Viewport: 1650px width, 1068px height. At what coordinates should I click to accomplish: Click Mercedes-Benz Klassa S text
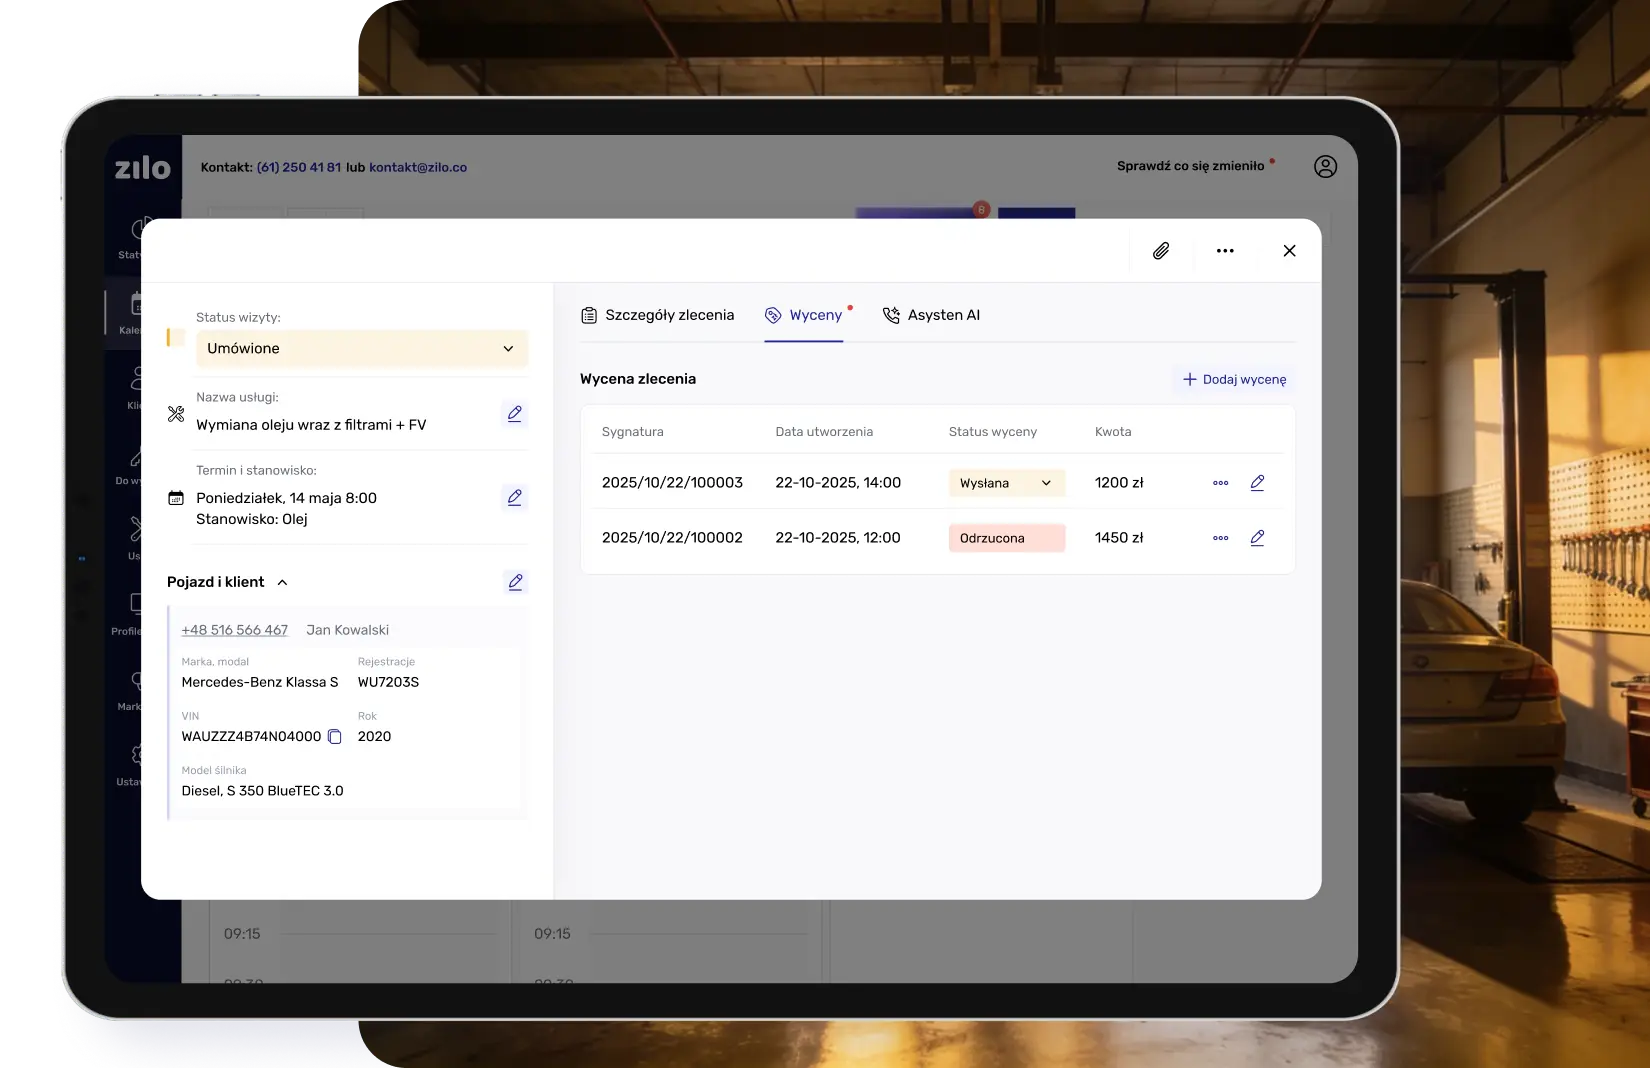tap(260, 682)
